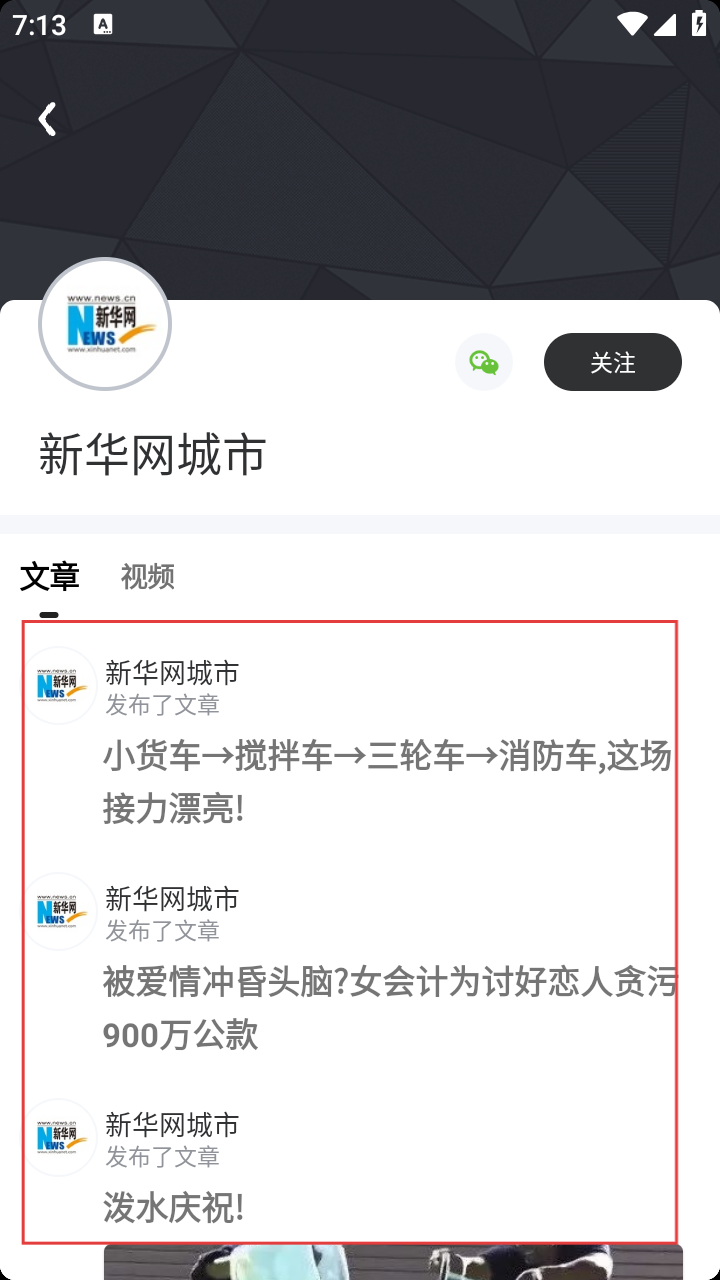Select the 文章 tab

49,576
